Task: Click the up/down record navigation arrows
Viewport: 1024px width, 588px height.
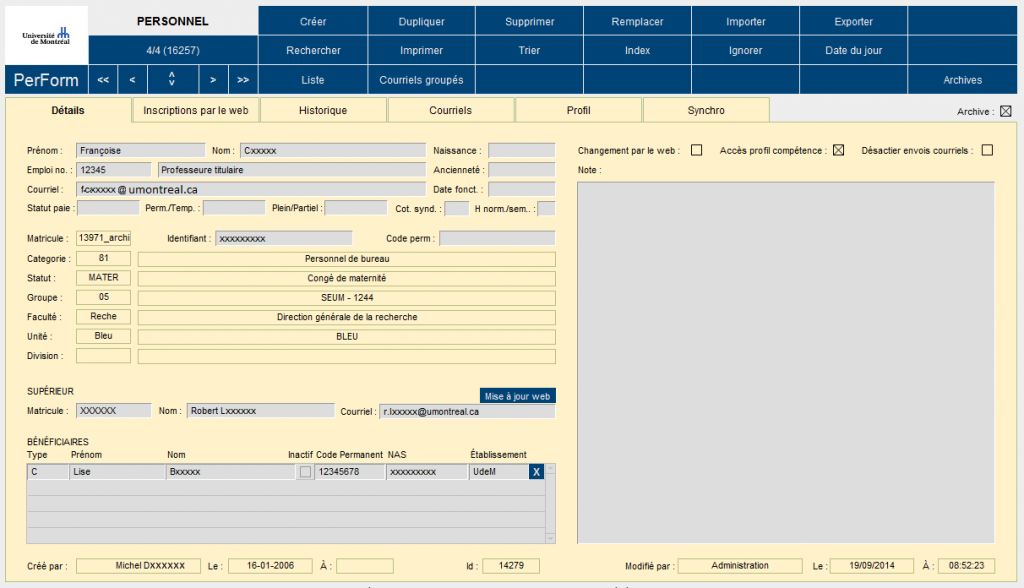Action: click(x=172, y=80)
